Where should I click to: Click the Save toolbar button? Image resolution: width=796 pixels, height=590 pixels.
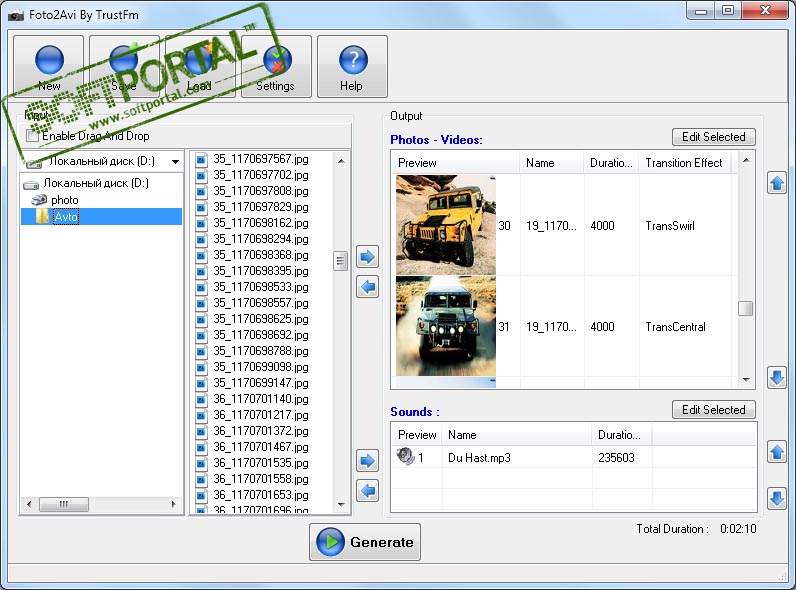coord(124,66)
